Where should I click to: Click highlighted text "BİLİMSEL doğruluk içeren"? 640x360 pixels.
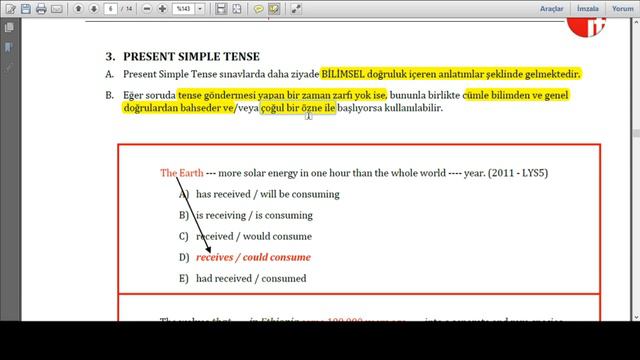(379, 74)
